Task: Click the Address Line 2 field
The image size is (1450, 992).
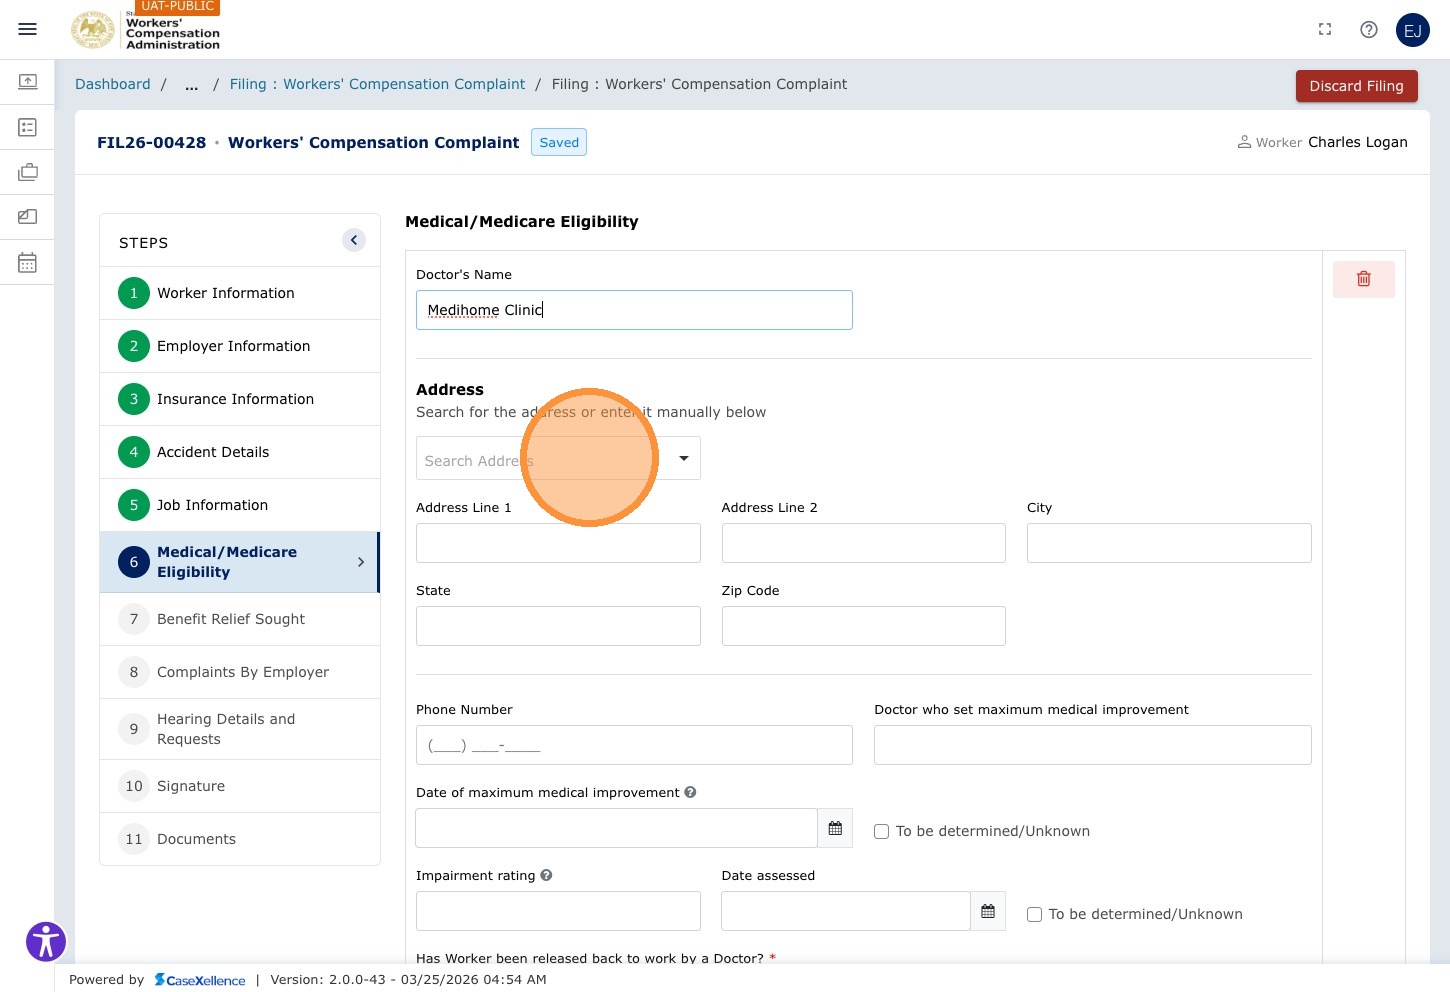Action: click(x=864, y=543)
